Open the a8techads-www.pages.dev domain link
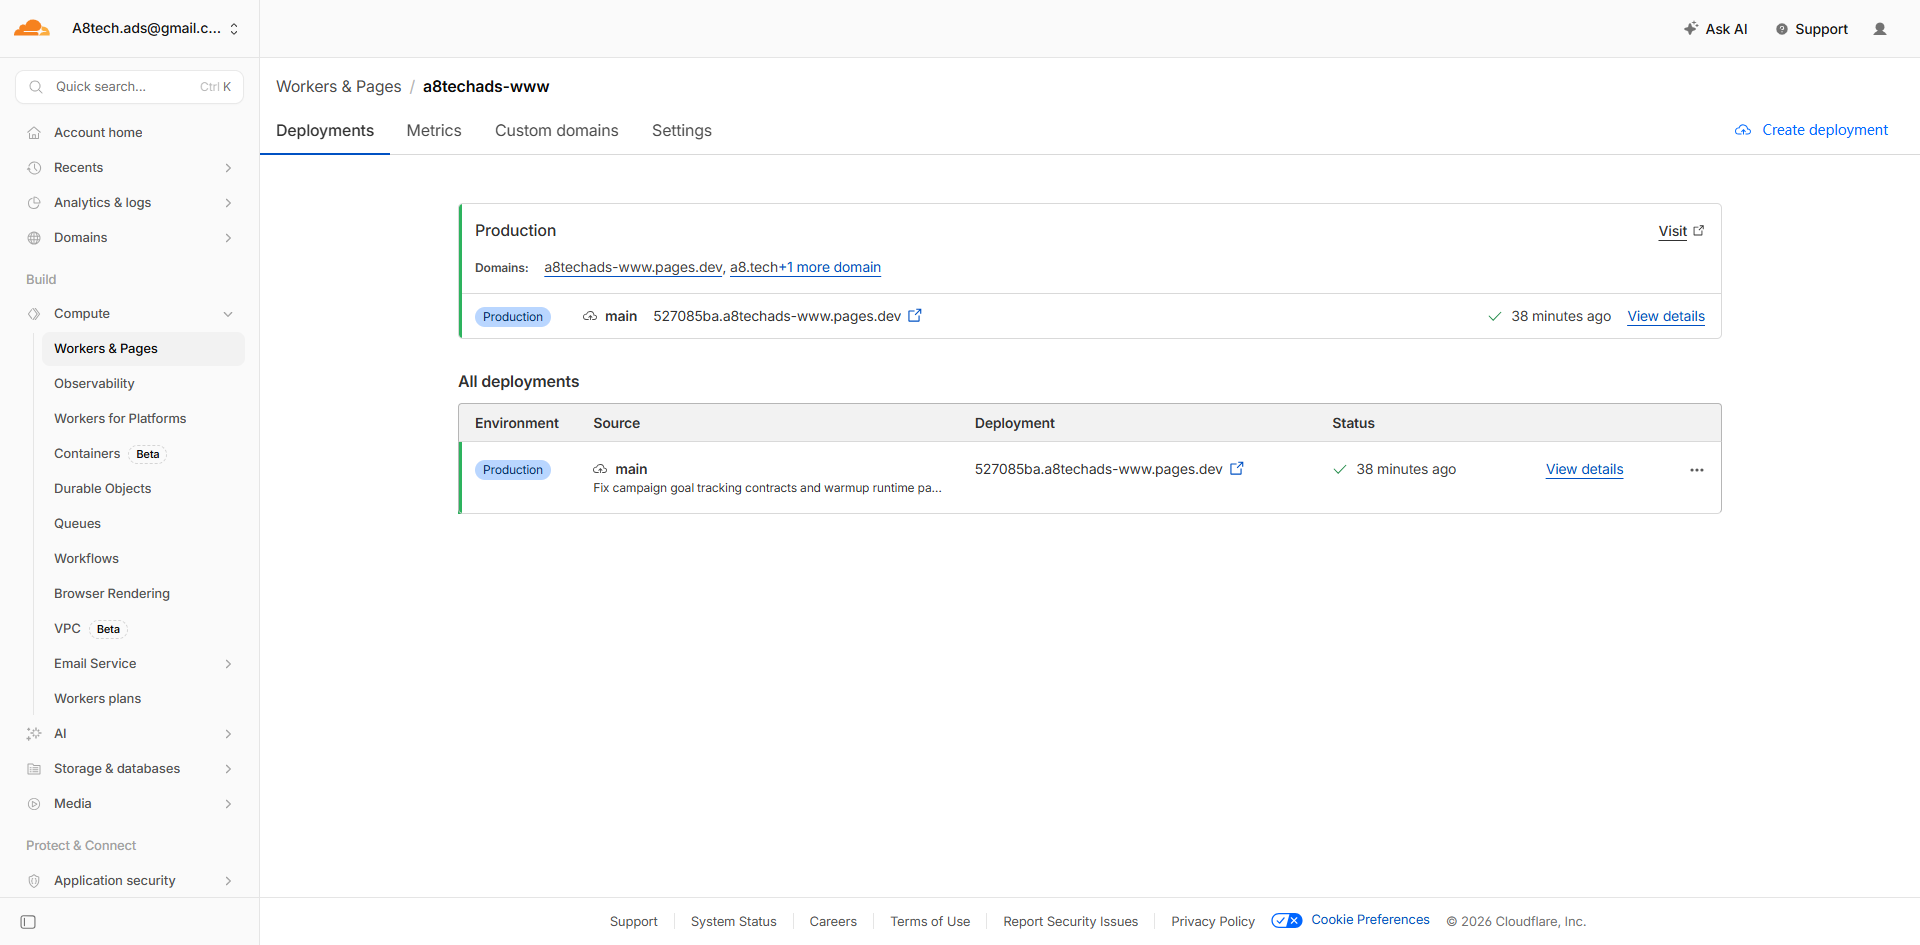The image size is (1920, 945). pyautogui.click(x=632, y=267)
